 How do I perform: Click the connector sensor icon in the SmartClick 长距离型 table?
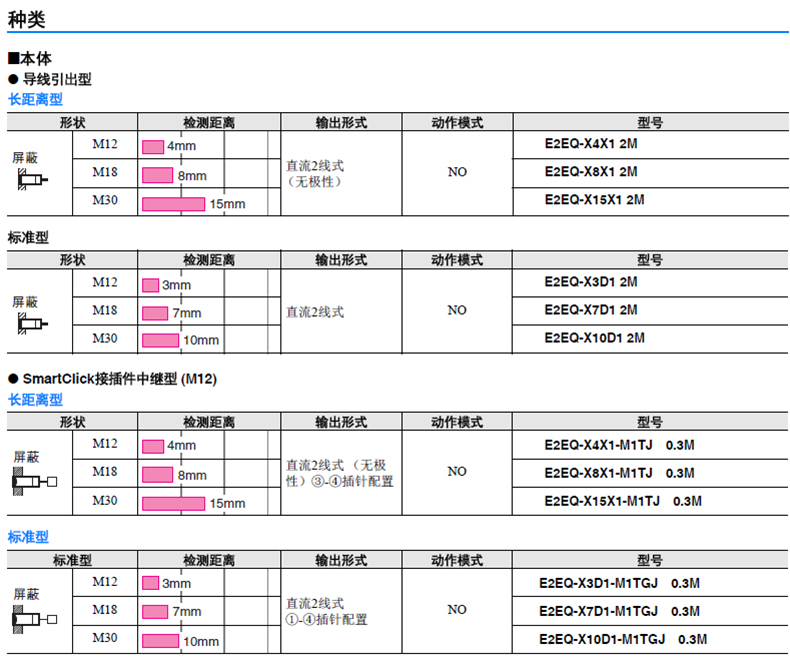click(34, 482)
